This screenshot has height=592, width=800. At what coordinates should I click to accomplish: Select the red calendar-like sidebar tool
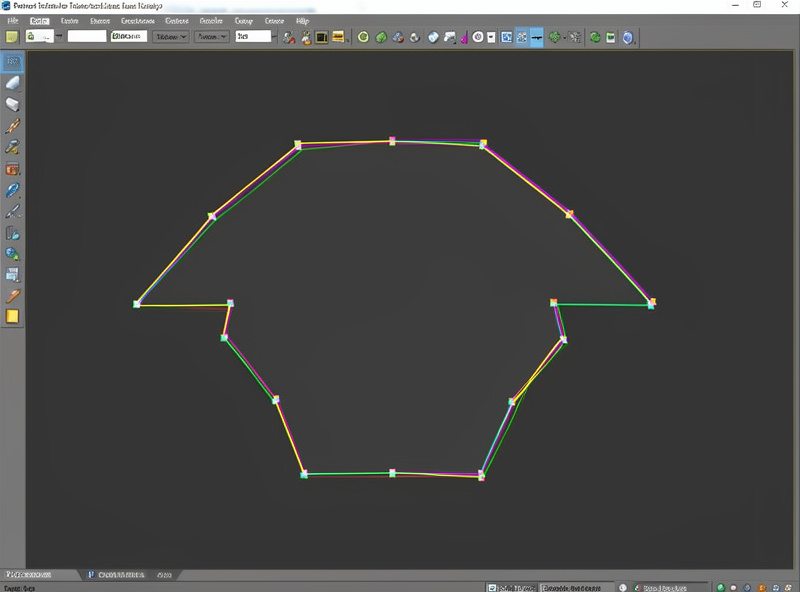pos(12,168)
